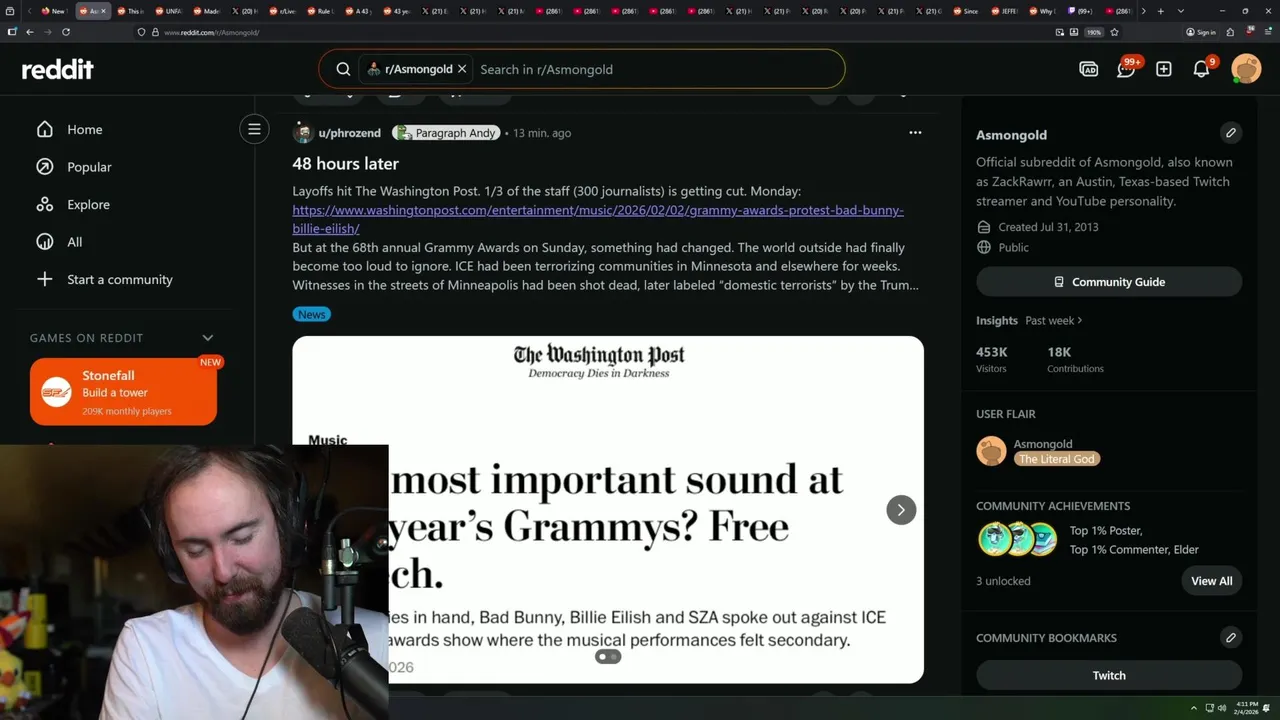Select second gallery pagination dot

614,657
